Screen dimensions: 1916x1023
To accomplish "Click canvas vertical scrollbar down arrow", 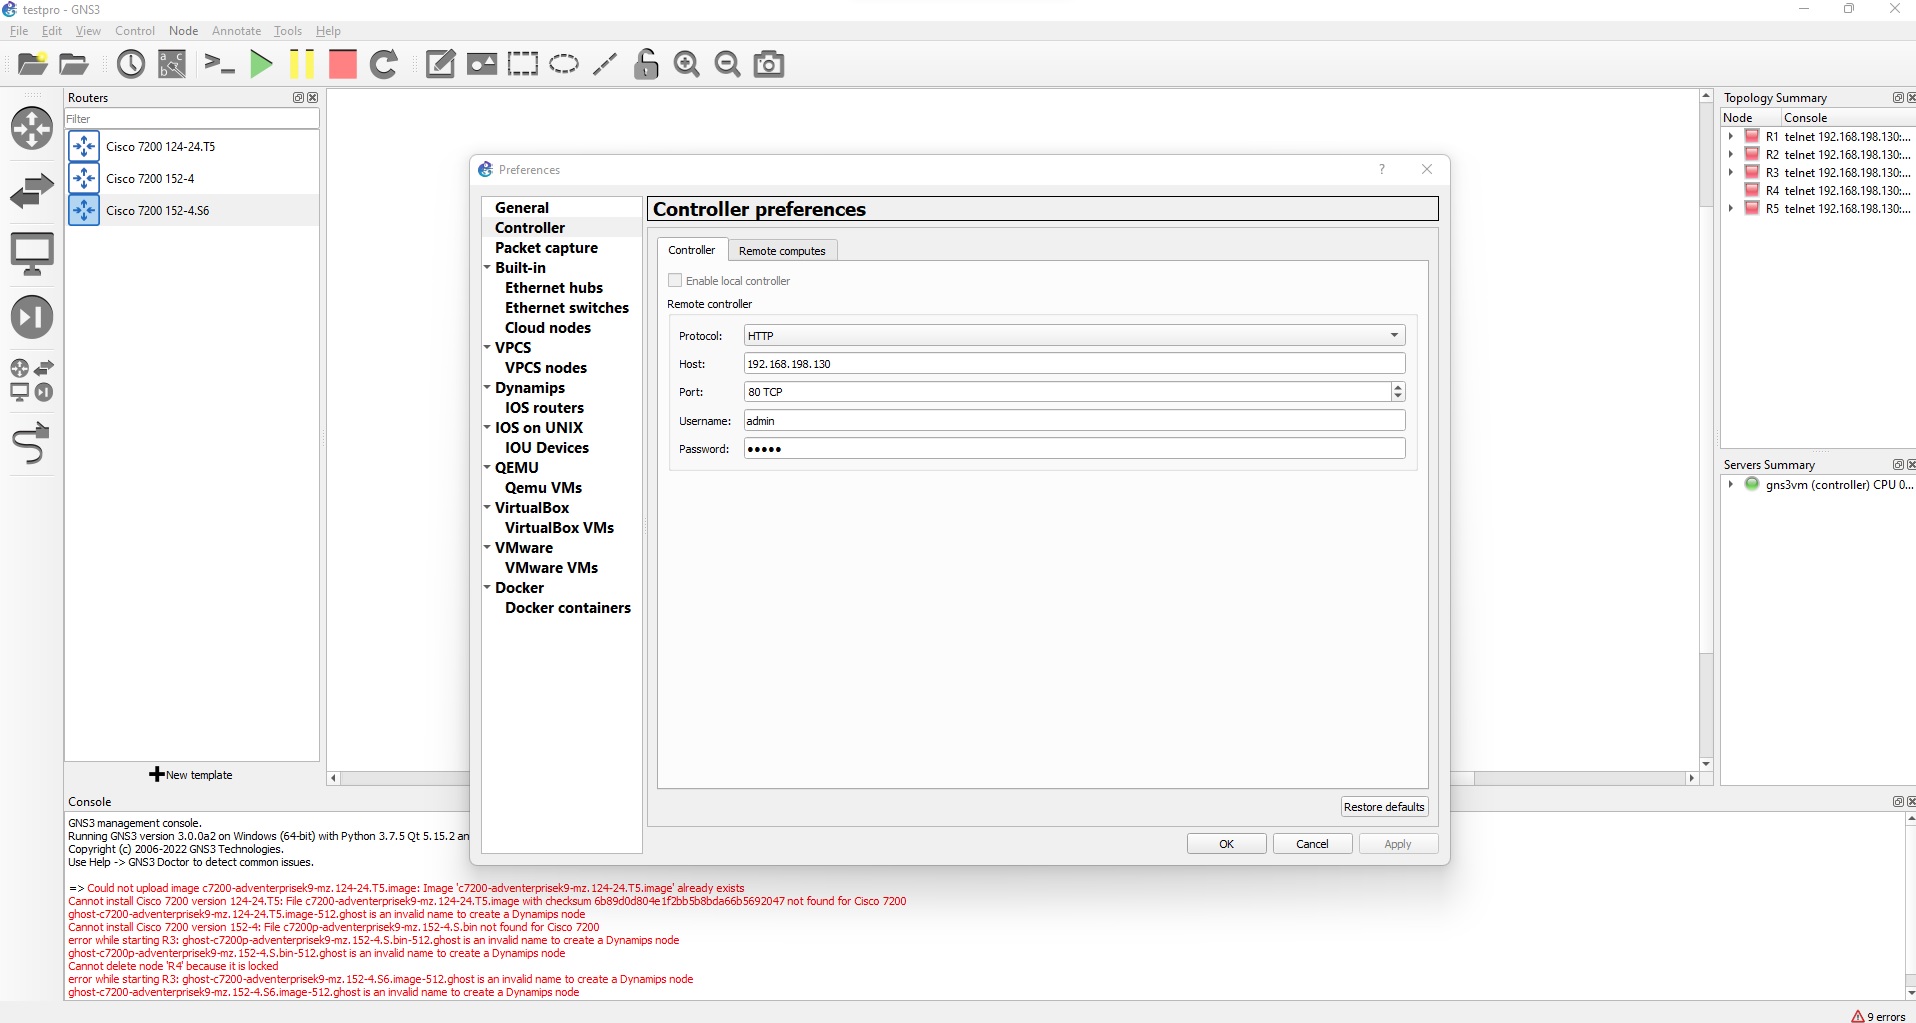I will [1706, 764].
